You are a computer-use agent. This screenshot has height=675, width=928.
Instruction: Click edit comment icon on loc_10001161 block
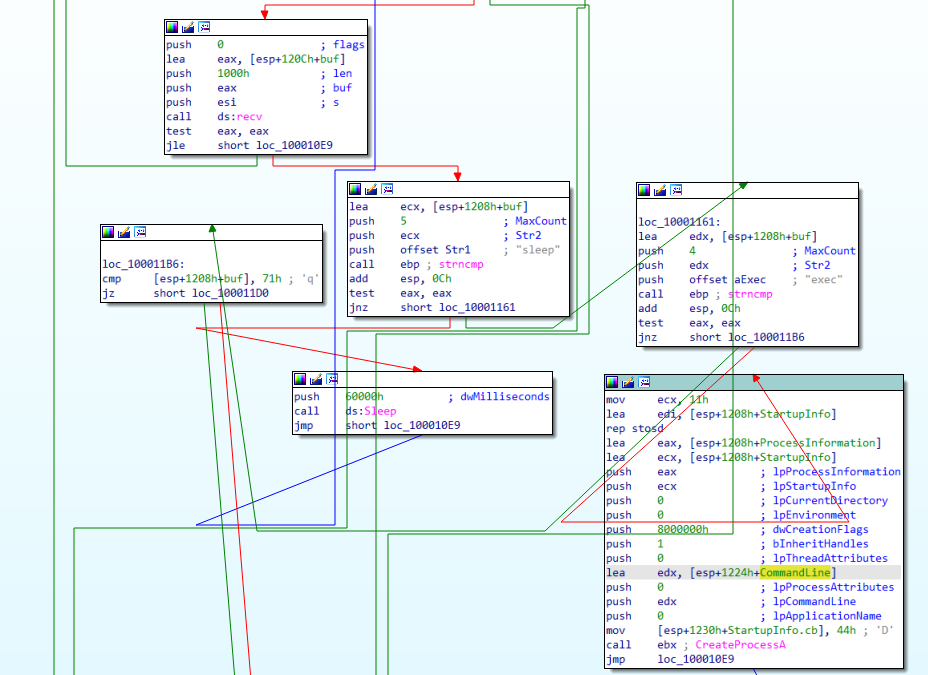660,190
